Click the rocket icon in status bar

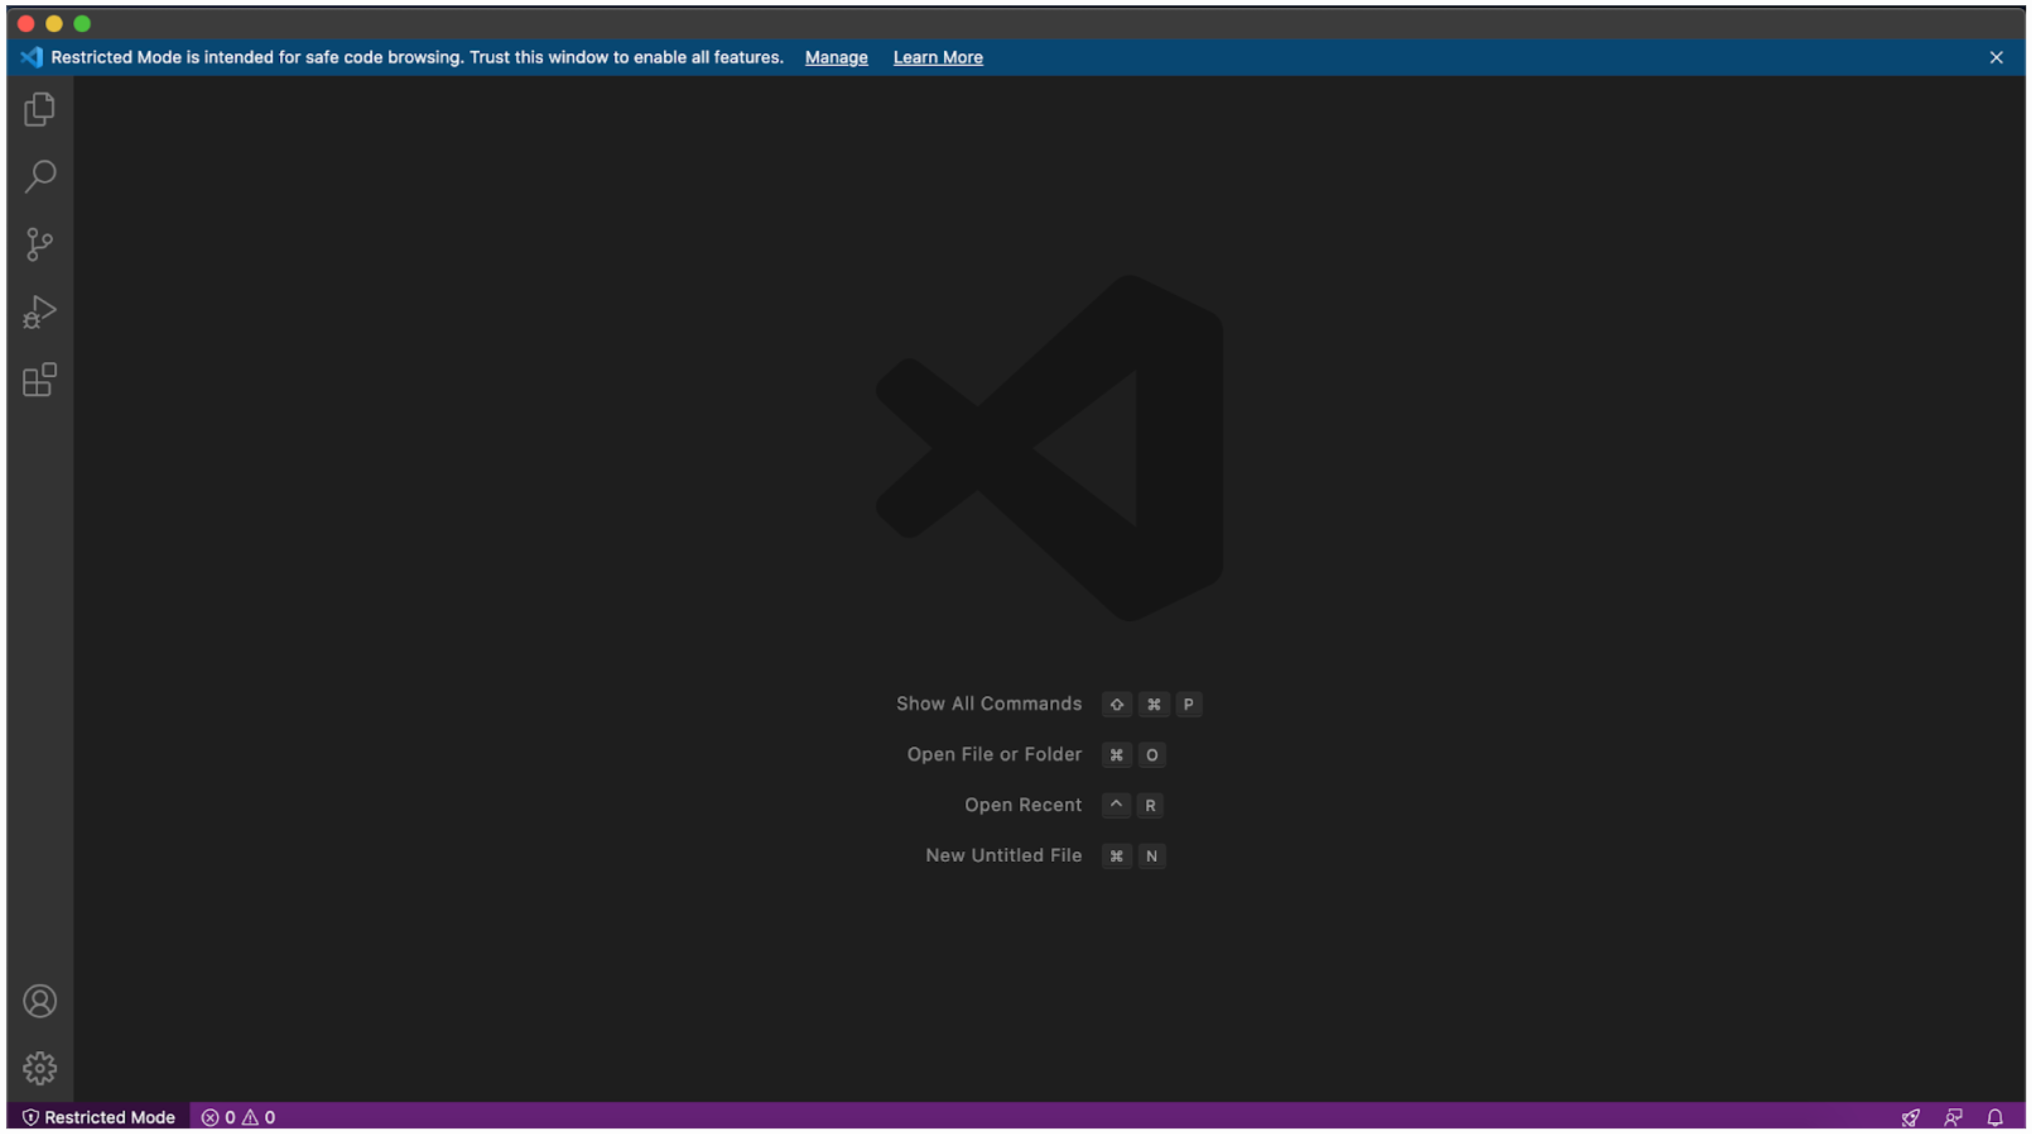1910,1117
